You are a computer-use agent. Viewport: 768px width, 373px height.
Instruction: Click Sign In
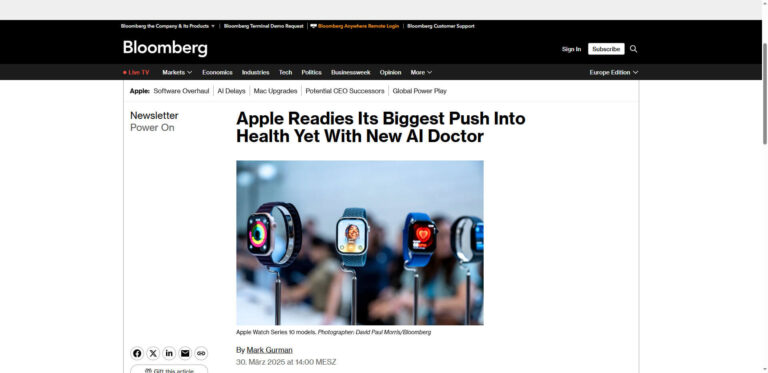click(x=571, y=49)
